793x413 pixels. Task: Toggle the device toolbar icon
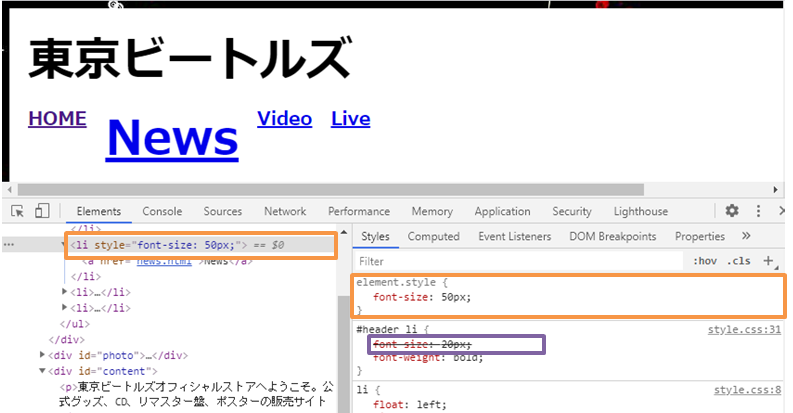(42, 211)
